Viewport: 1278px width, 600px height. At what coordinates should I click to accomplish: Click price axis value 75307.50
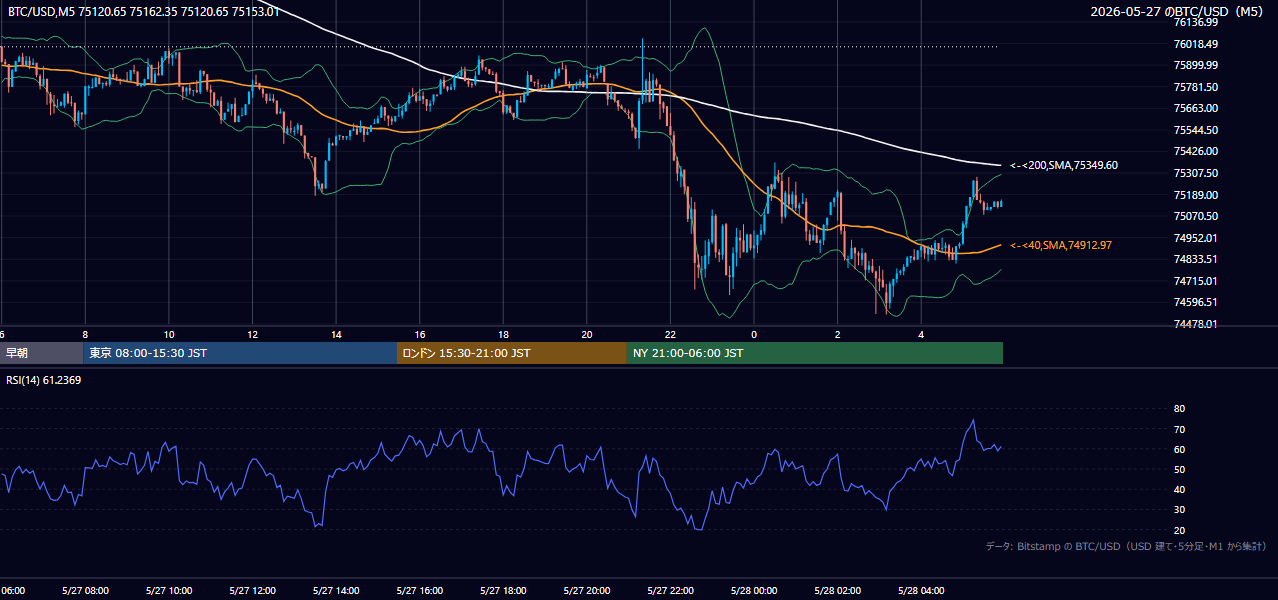click(x=1195, y=173)
